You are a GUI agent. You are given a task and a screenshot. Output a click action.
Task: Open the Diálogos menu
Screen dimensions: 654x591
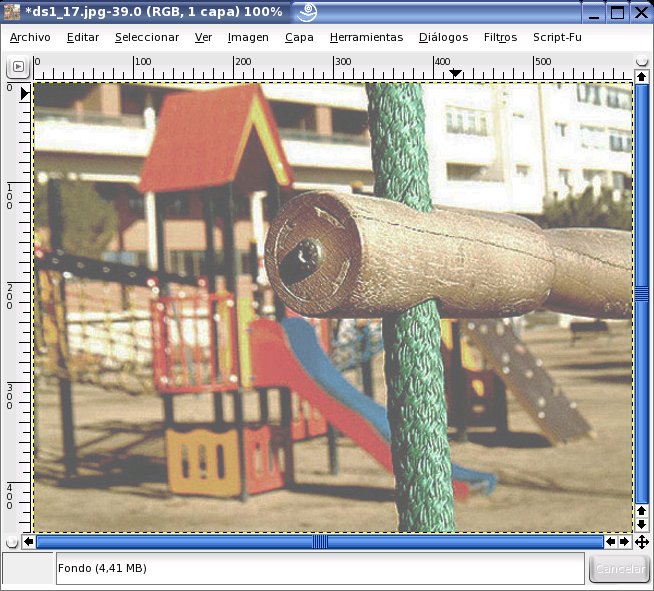(443, 38)
